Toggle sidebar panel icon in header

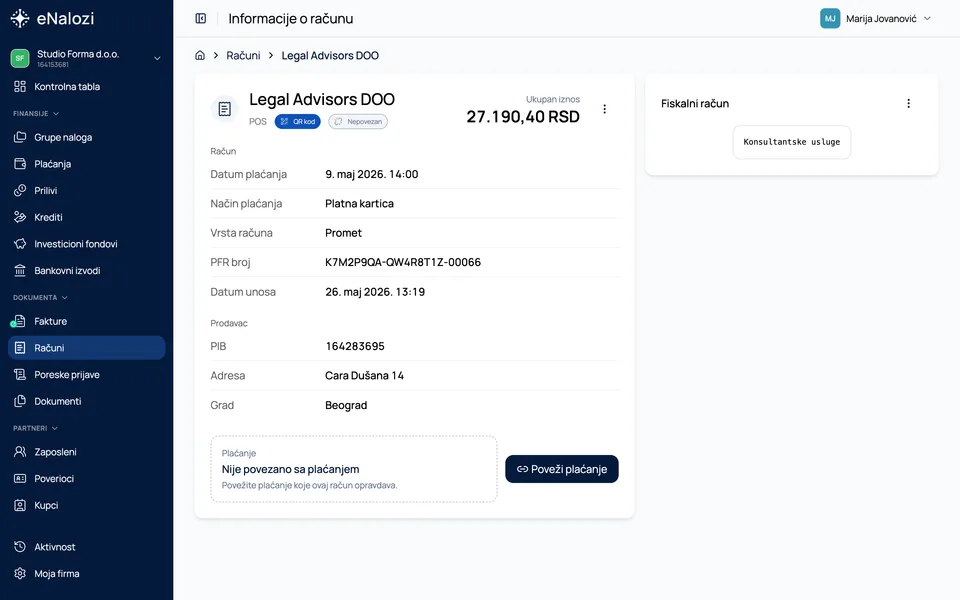(x=201, y=18)
